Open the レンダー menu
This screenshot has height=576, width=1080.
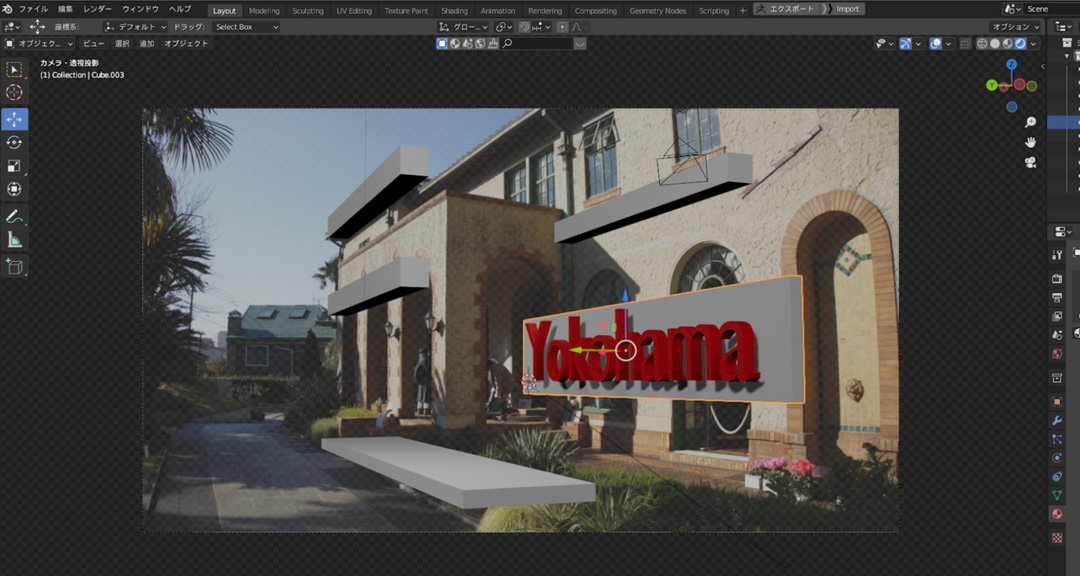[97, 9]
